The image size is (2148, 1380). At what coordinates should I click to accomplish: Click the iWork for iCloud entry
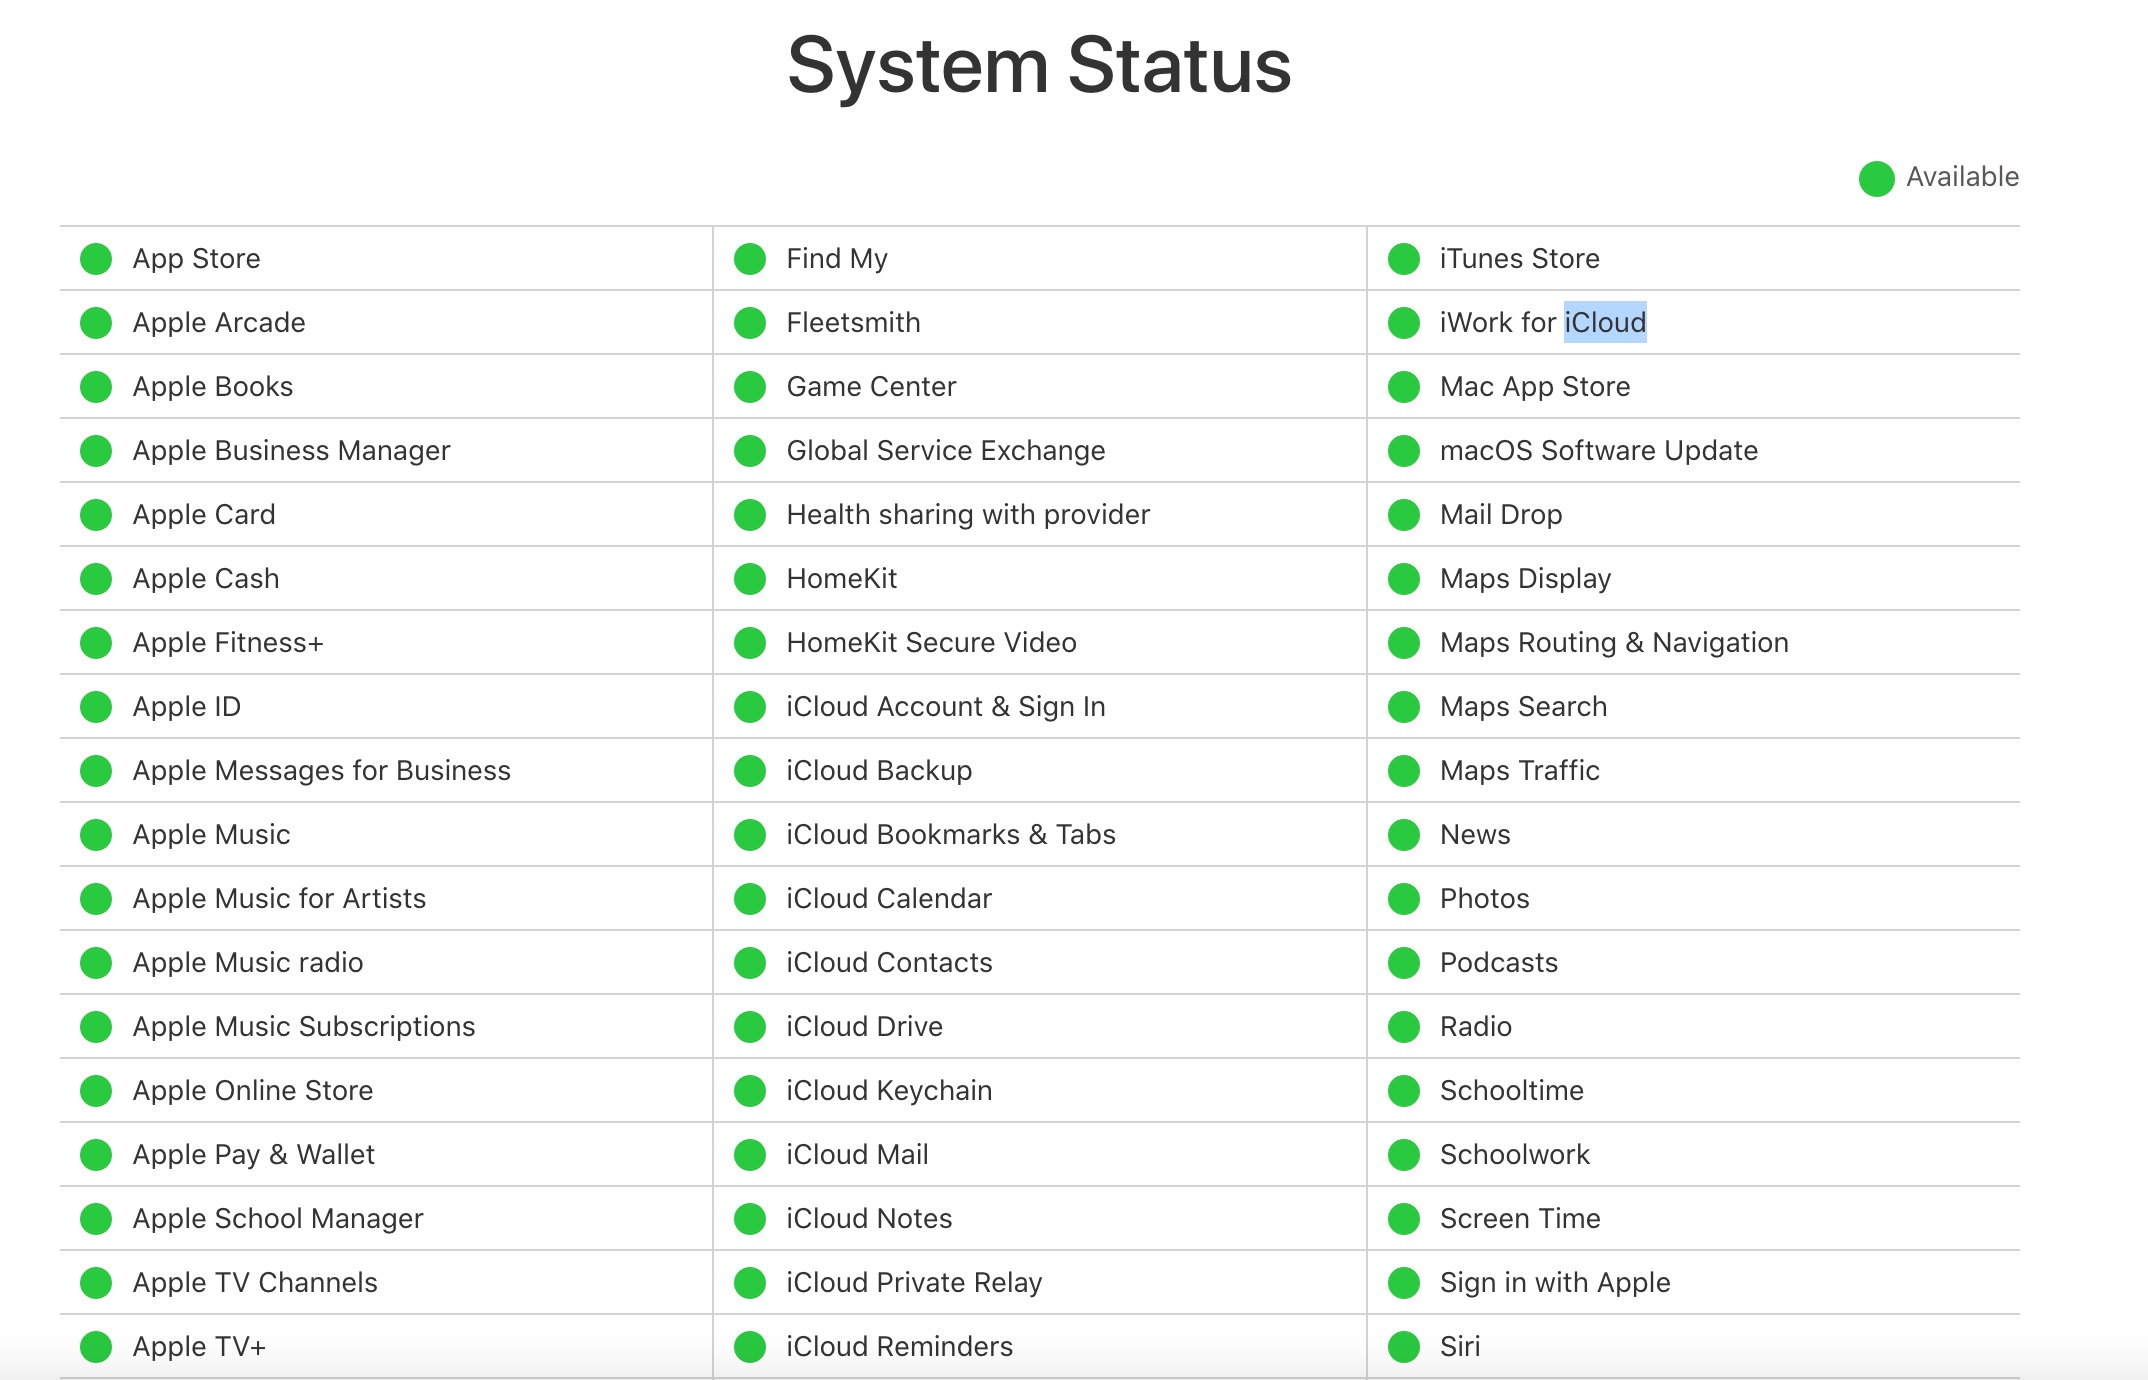click(x=1543, y=323)
